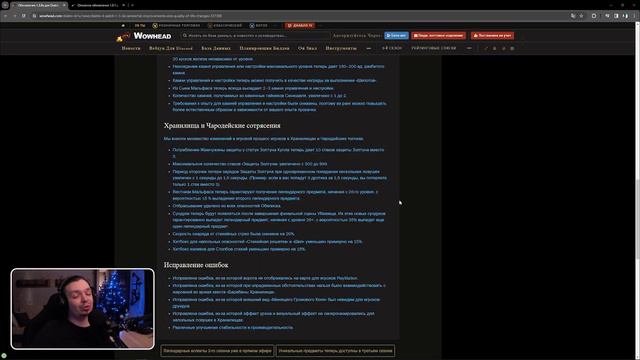The width and height of the screenshot is (640, 360).
Task: Click the rightmost red button in Wowhead header
Action: (492, 36)
